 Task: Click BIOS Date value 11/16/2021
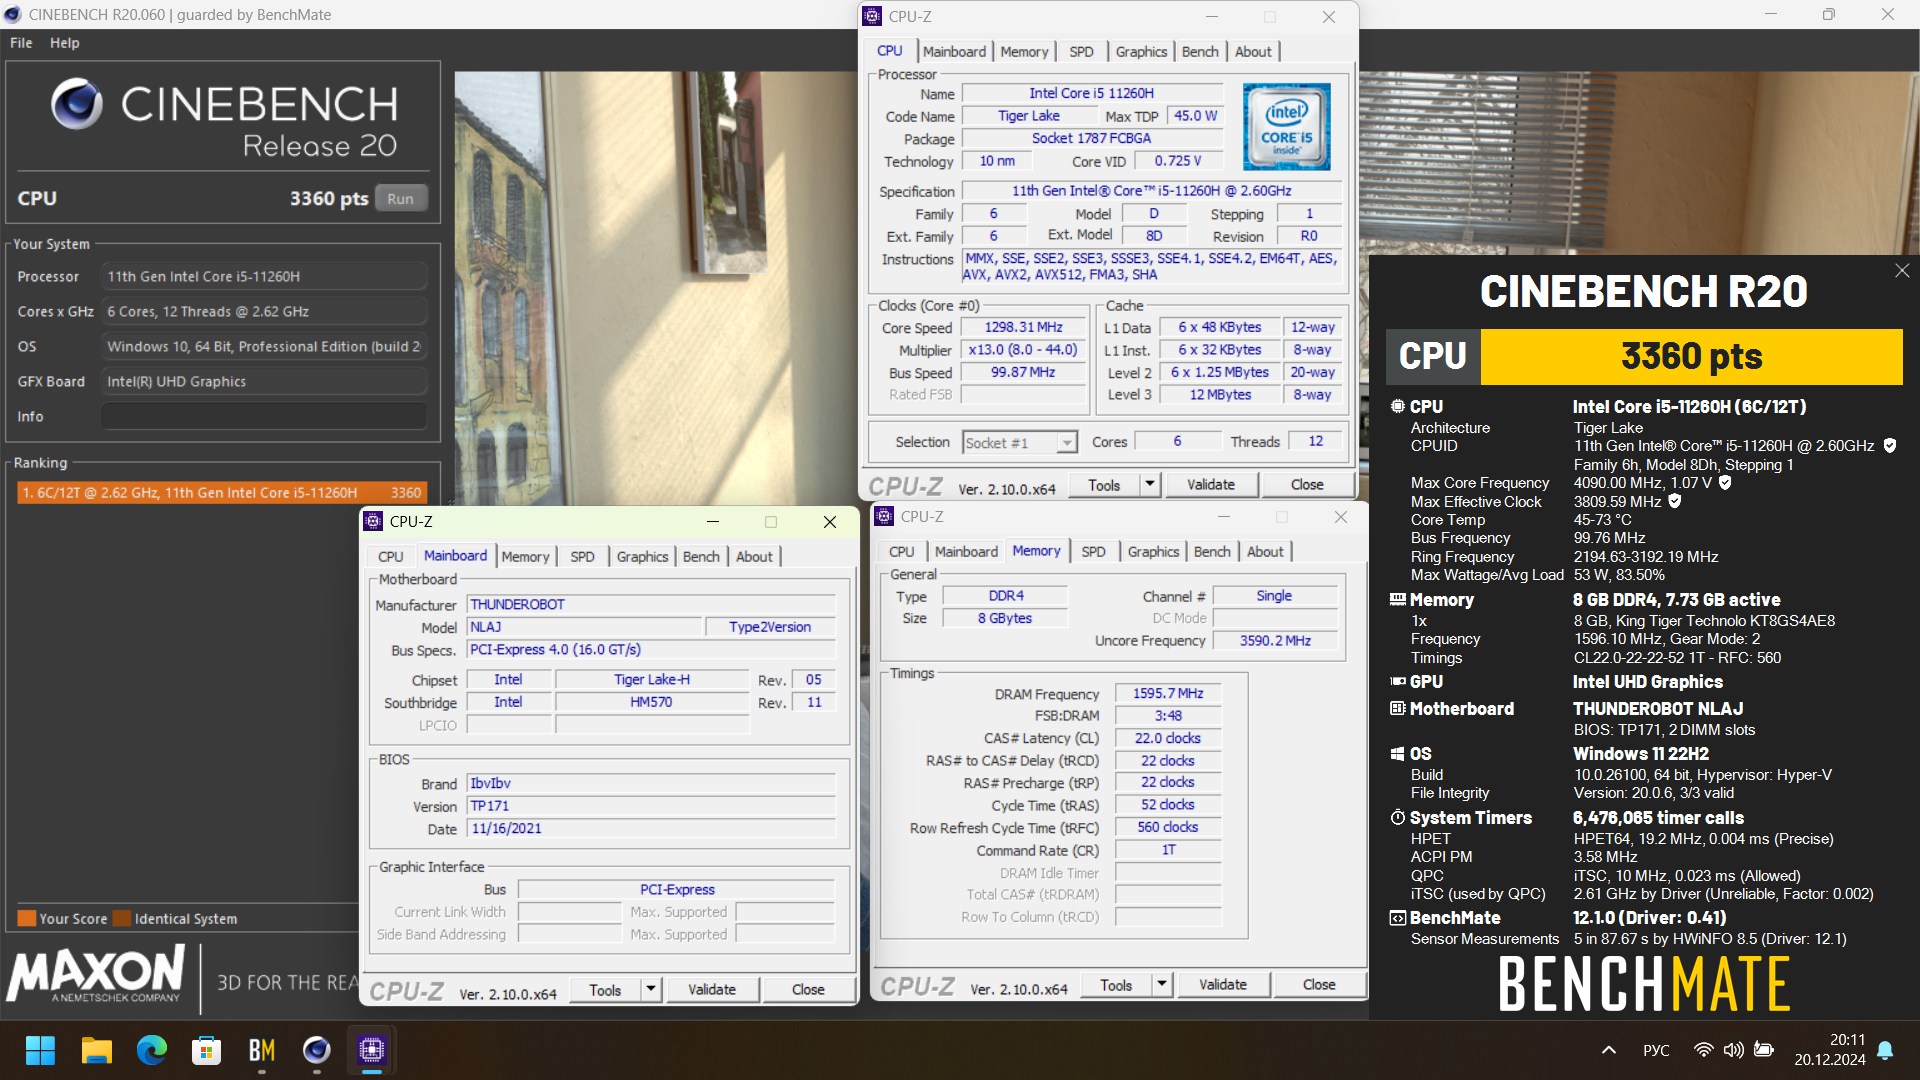point(651,829)
